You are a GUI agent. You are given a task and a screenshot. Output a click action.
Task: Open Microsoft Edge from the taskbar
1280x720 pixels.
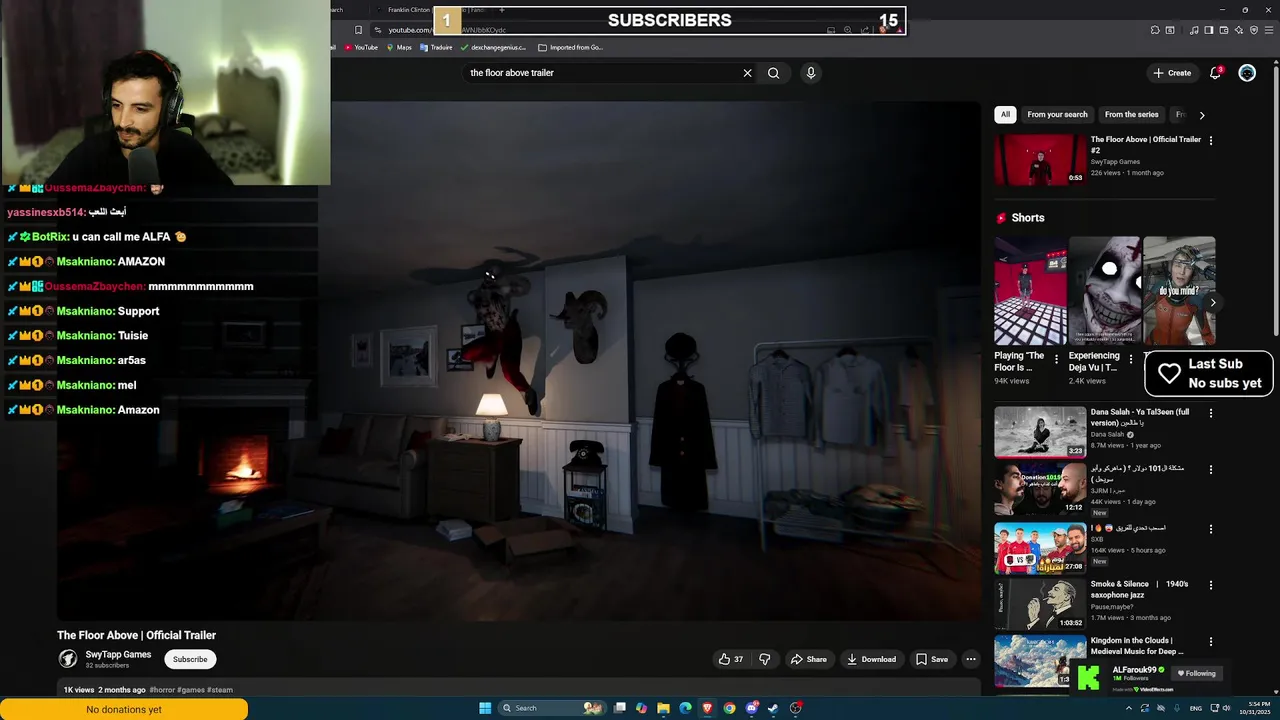point(685,708)
